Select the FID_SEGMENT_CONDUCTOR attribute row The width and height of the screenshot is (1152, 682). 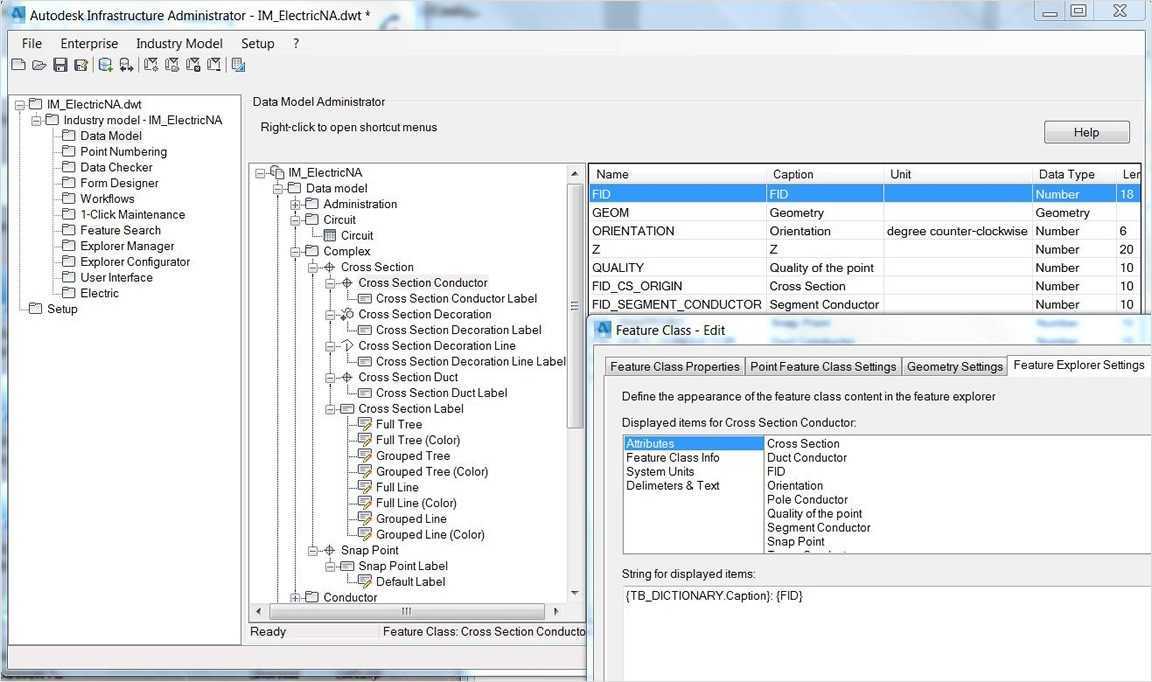865,304
